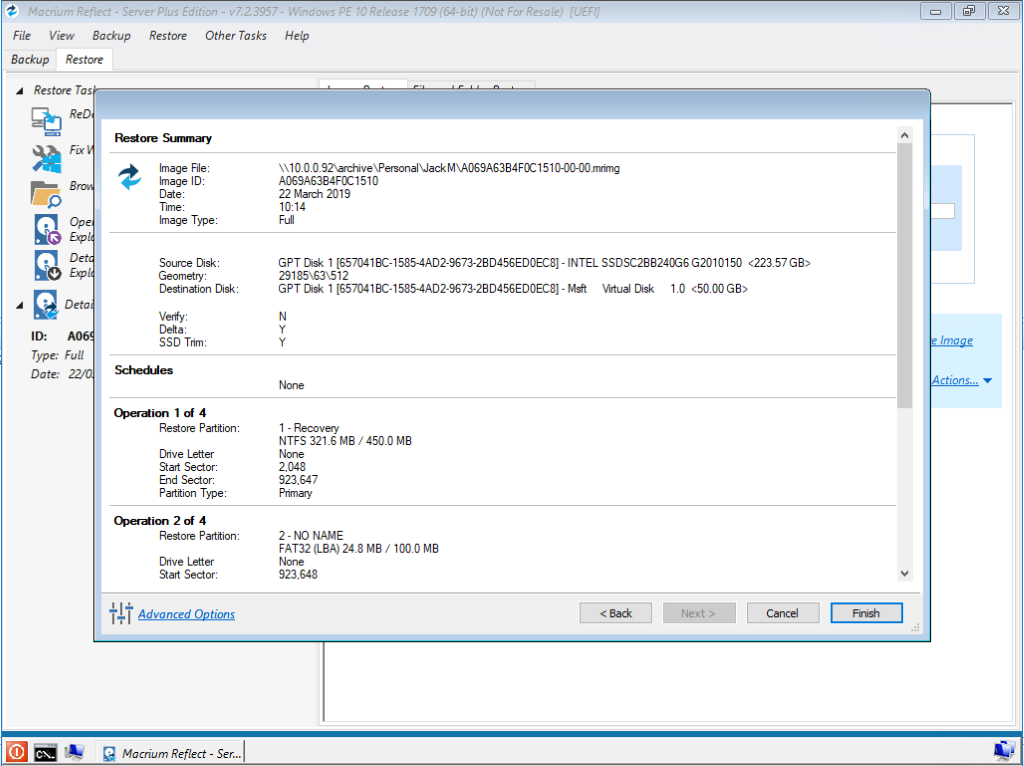Click the summary scrollbar down arrow
The image size is (1024, 766).
(x=904, y=574)
